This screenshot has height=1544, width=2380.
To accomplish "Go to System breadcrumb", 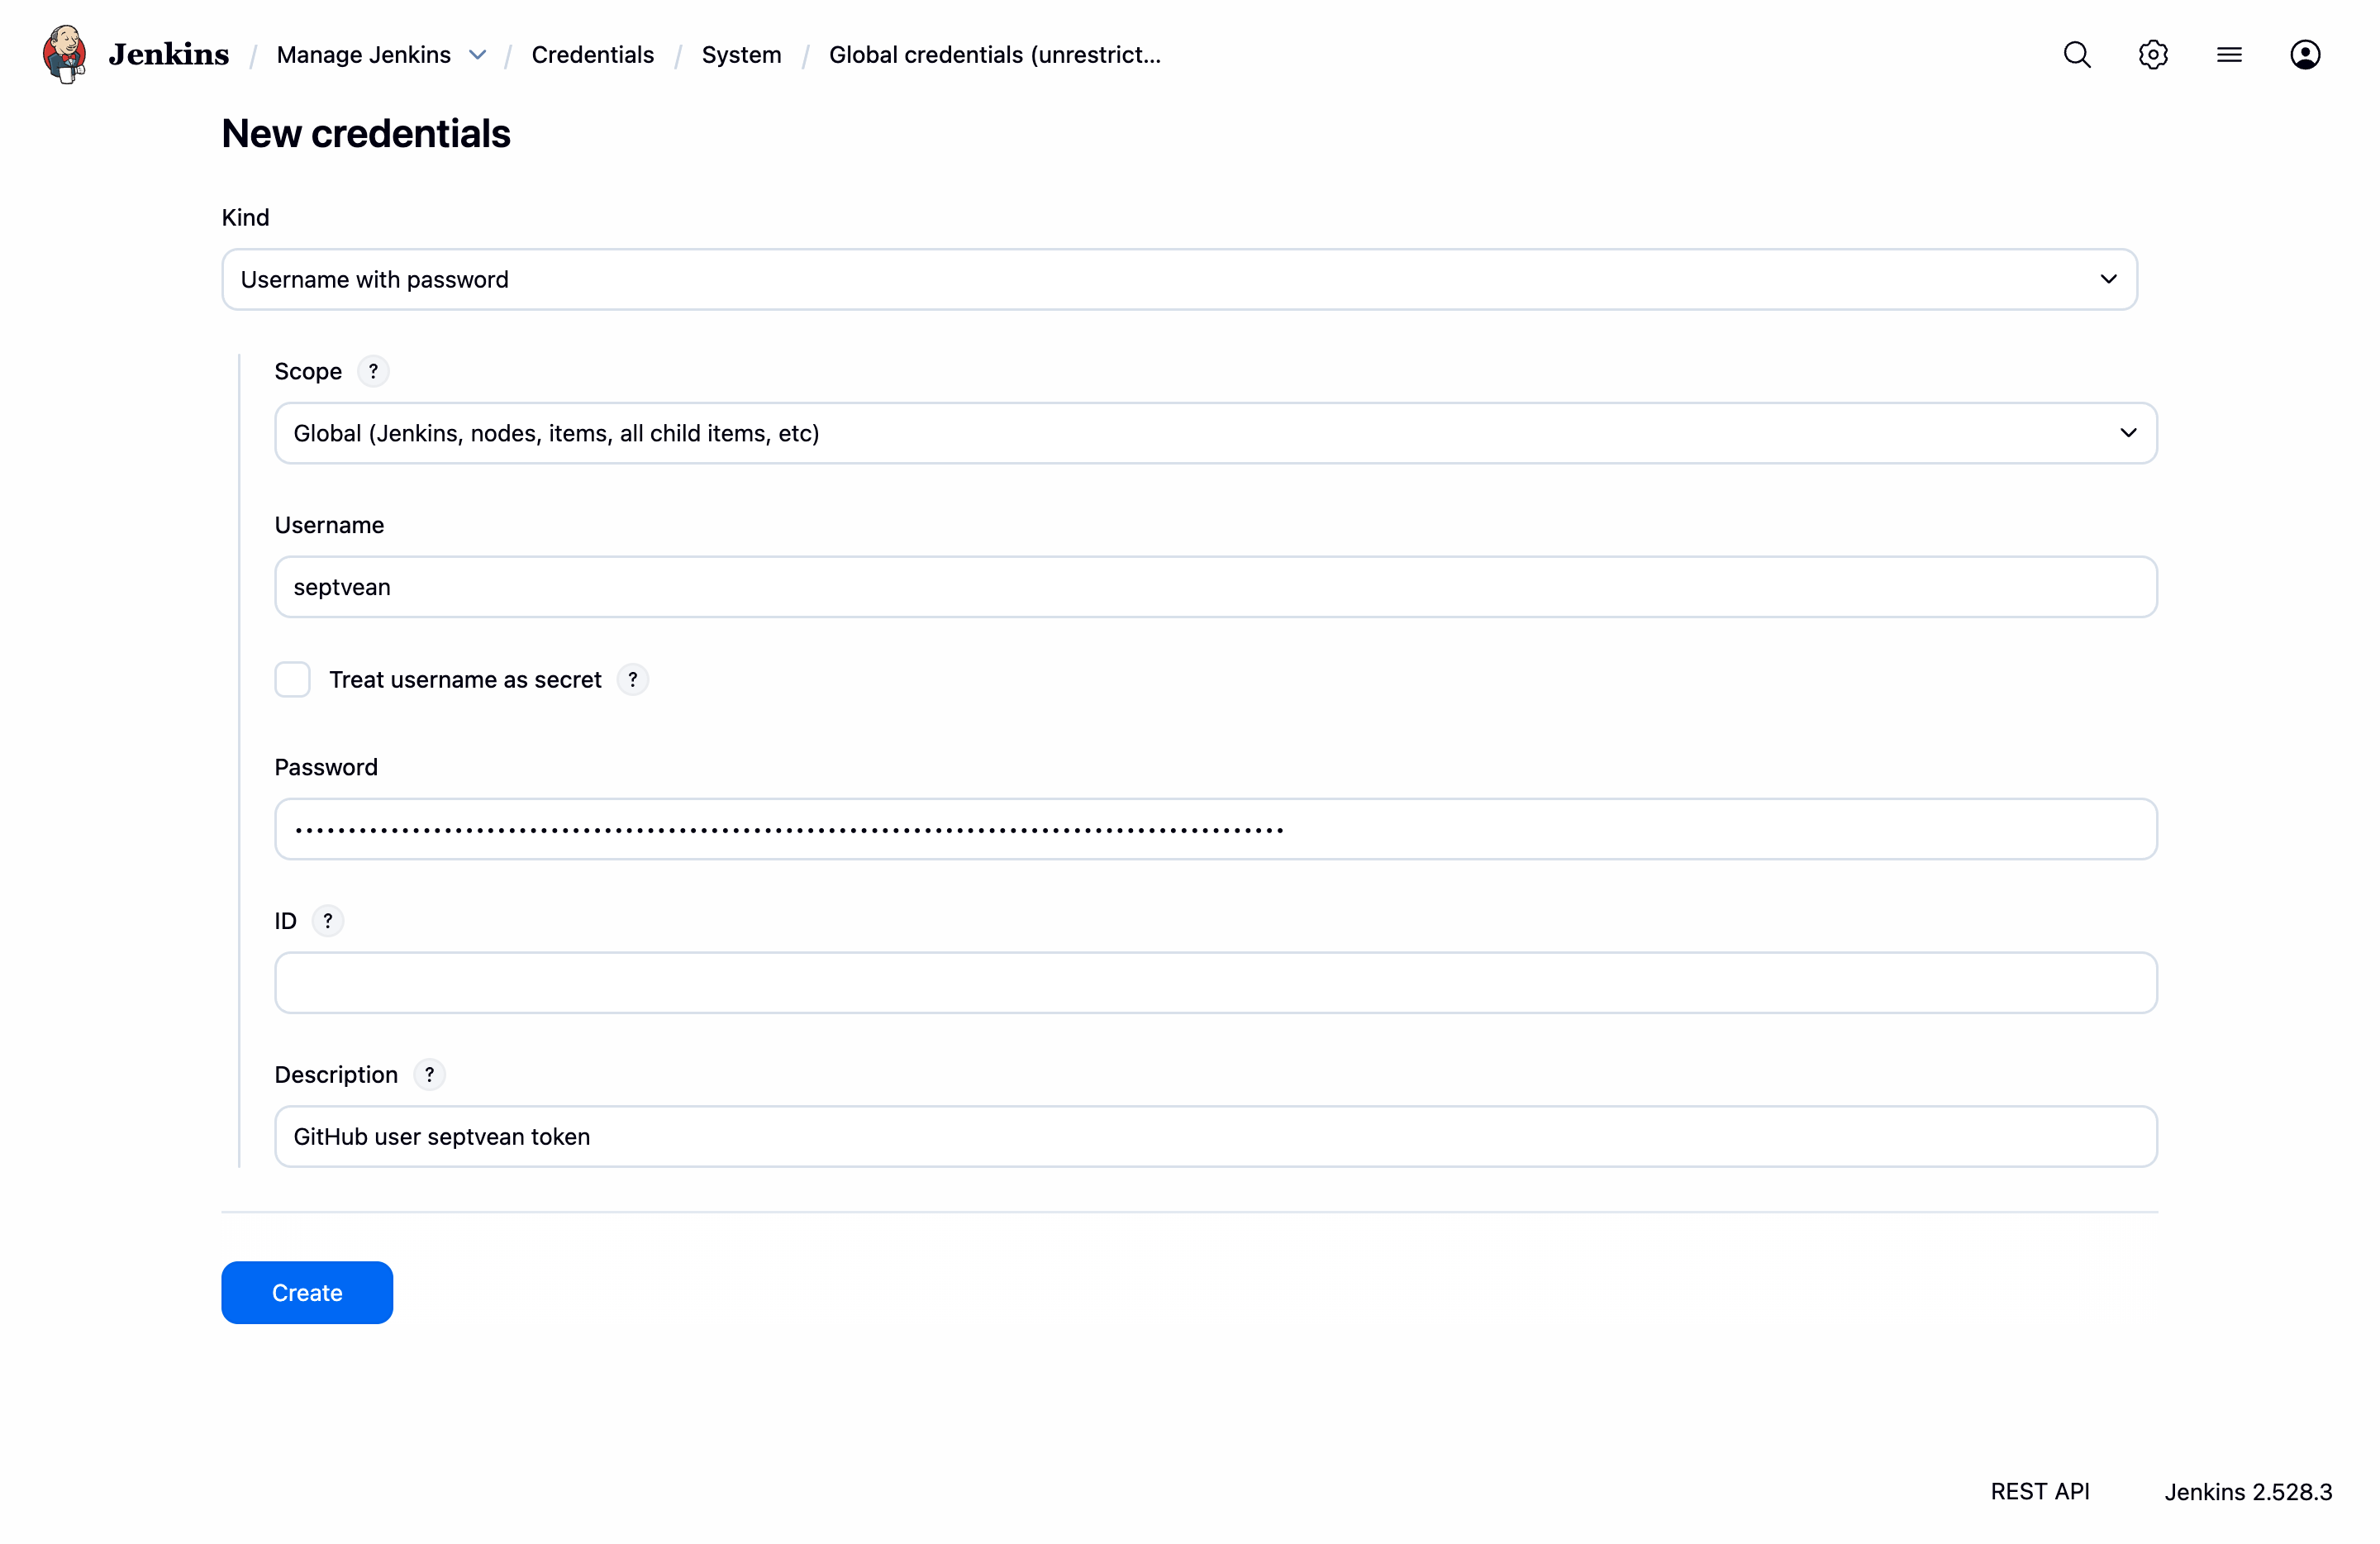I will [x=741, y=55].
